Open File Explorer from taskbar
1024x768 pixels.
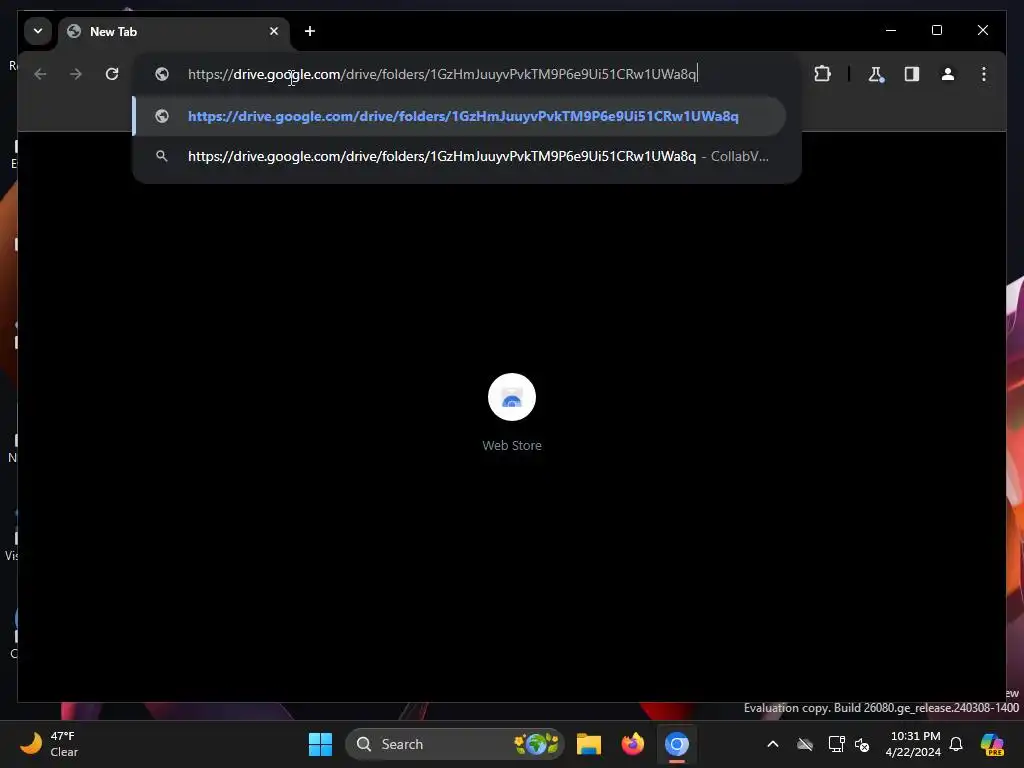[588, 744]
